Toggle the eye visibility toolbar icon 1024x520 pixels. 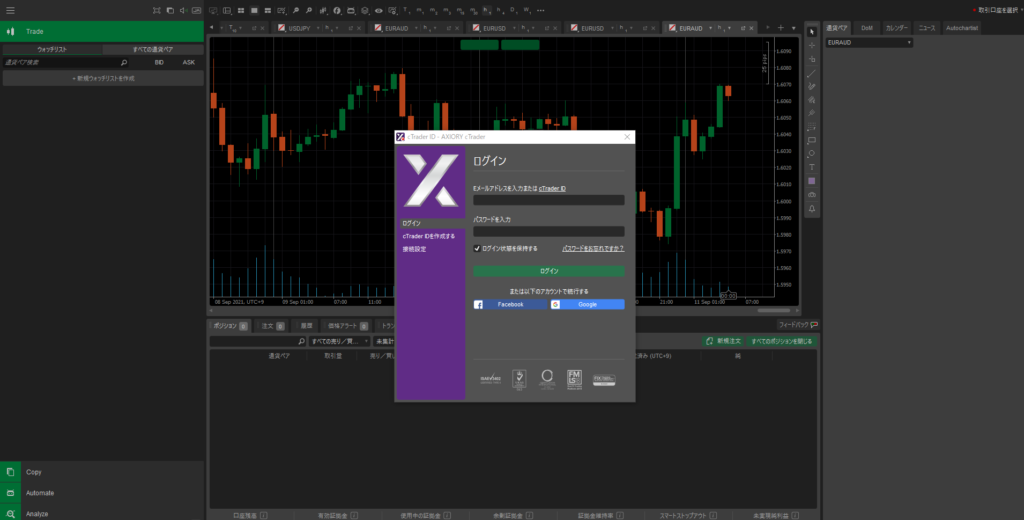coord(378,10)
